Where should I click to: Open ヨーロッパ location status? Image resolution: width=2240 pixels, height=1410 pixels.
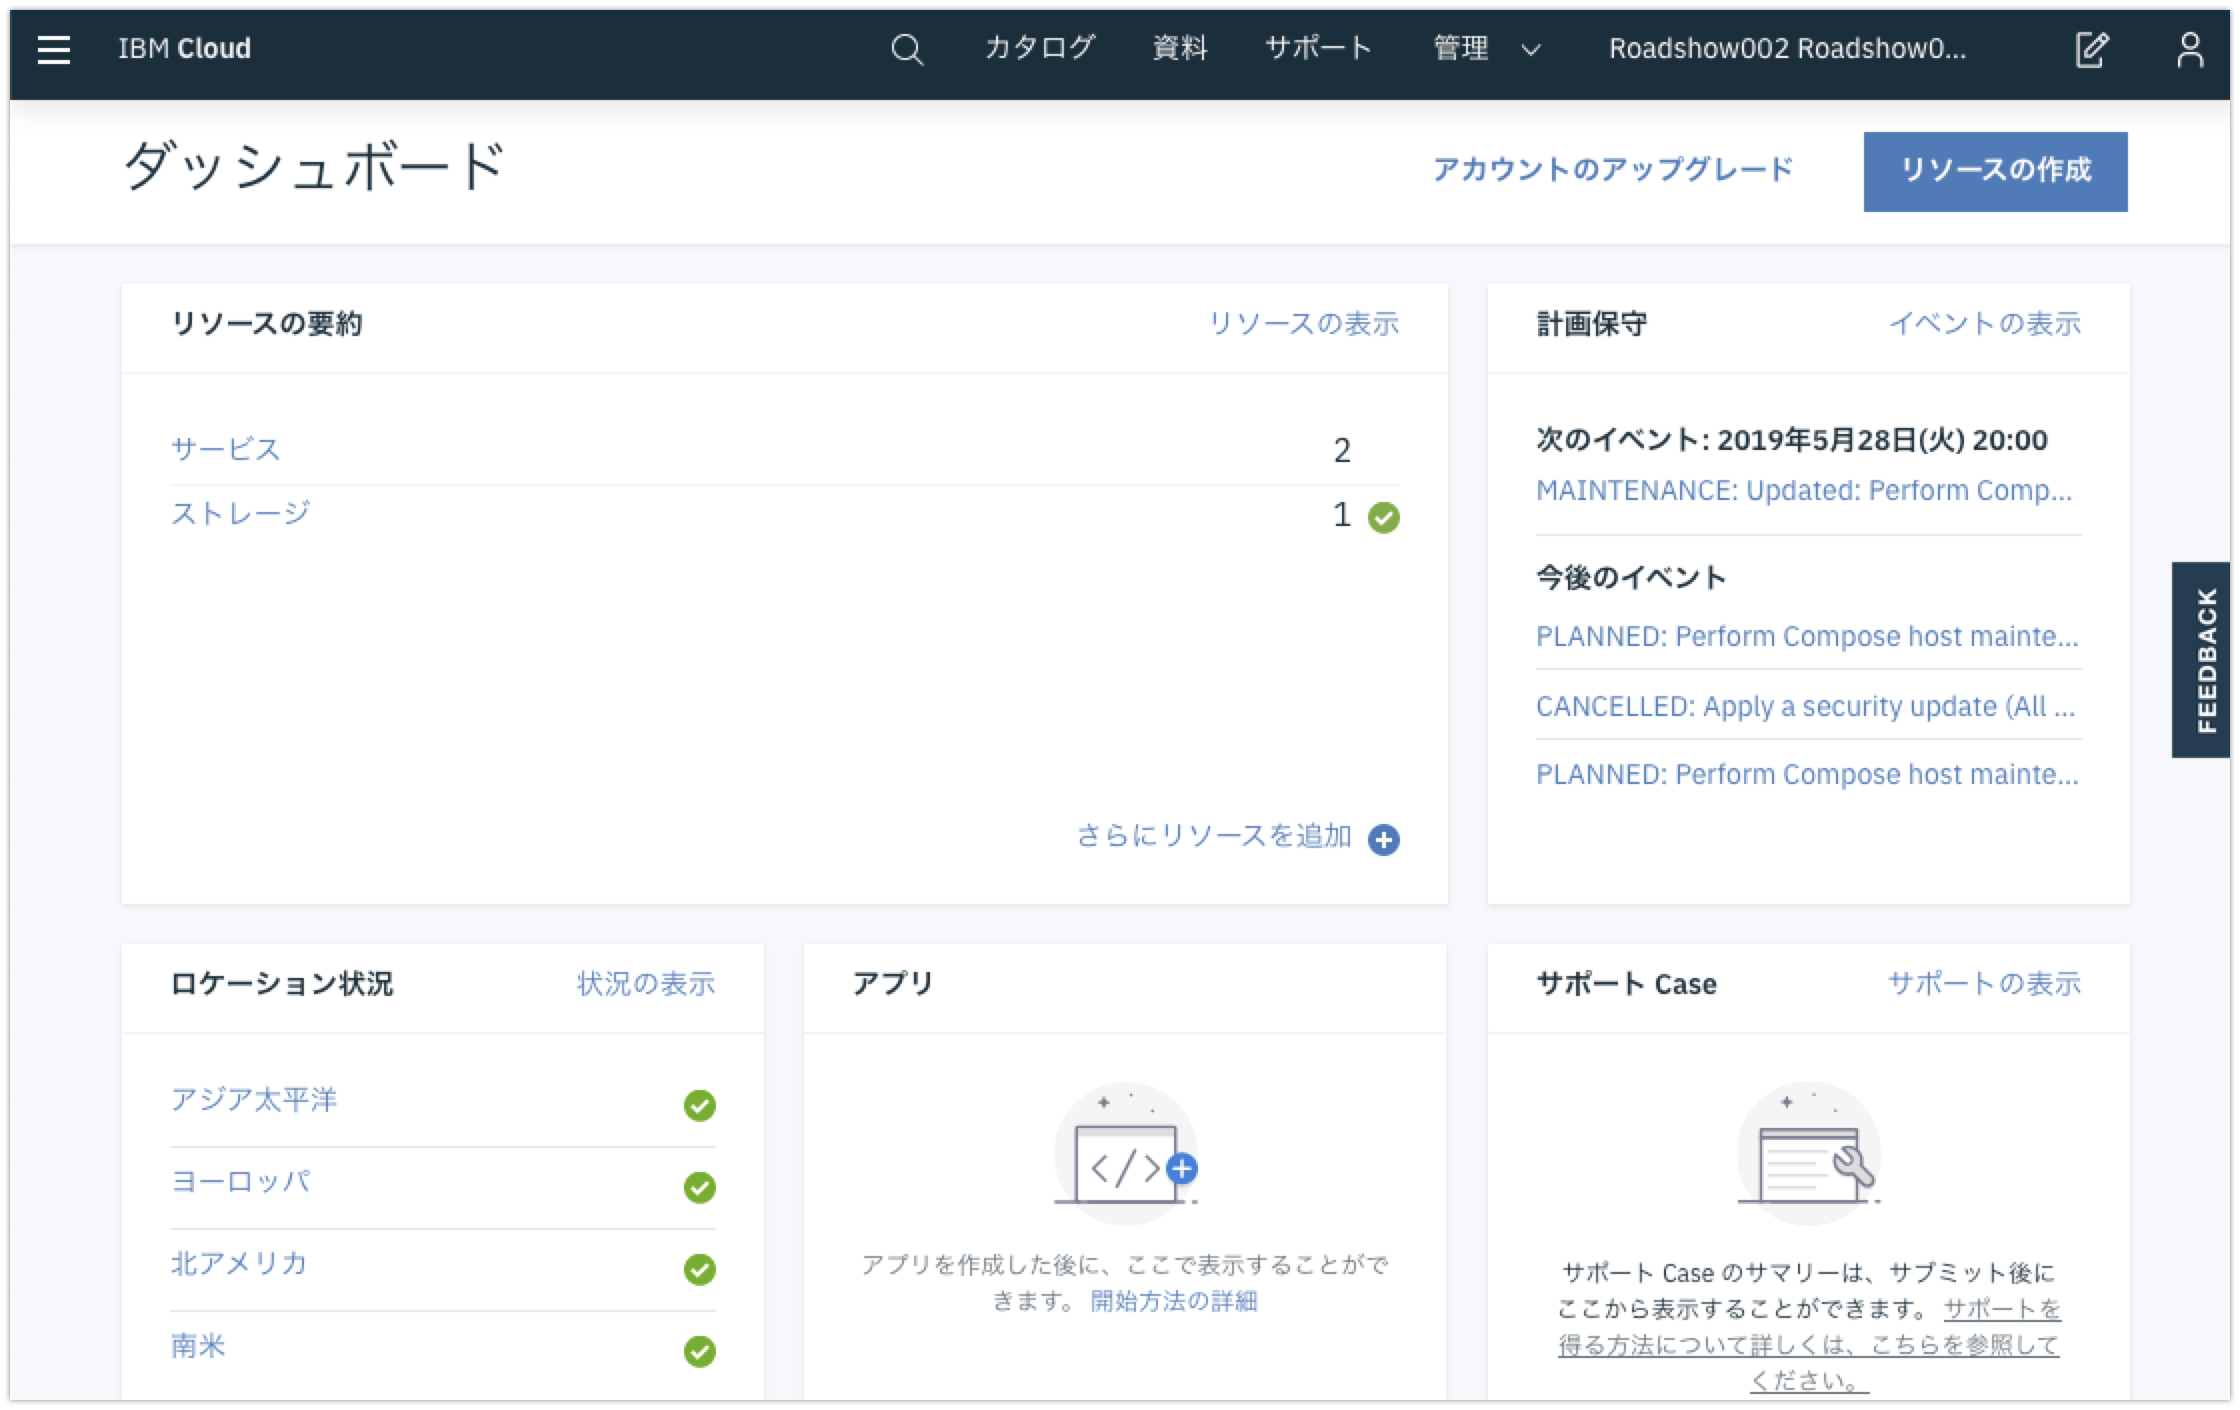[240, 1181]
